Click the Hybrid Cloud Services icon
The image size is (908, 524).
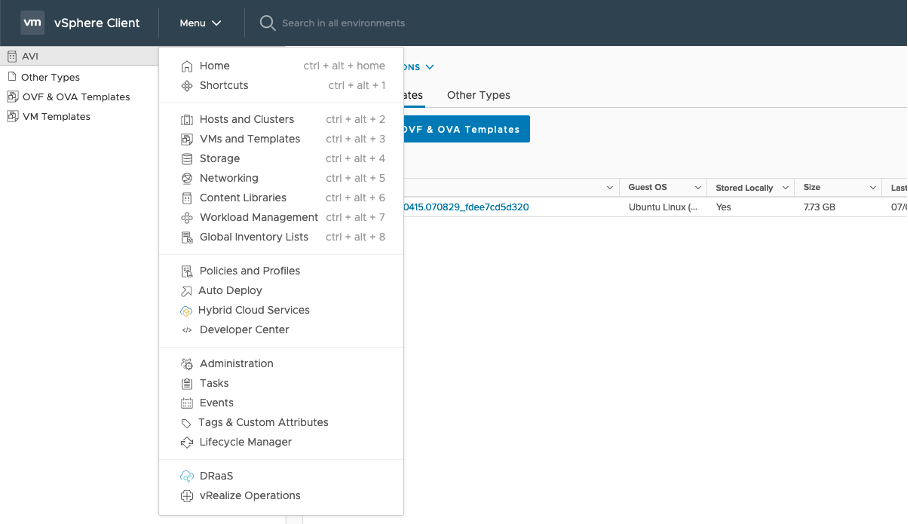(x=186, y=311)
